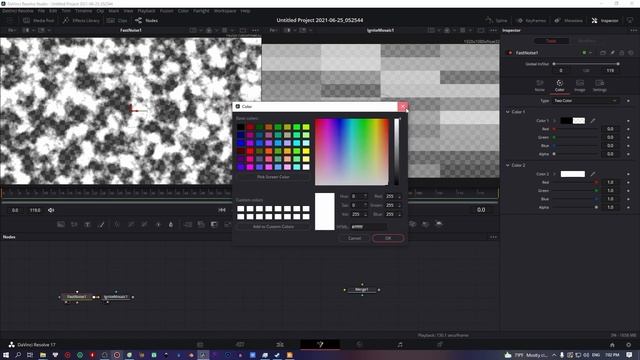This screenshot has height=360, width=640.
Task: Click the vertical brightness value slider
Action: 396,151
